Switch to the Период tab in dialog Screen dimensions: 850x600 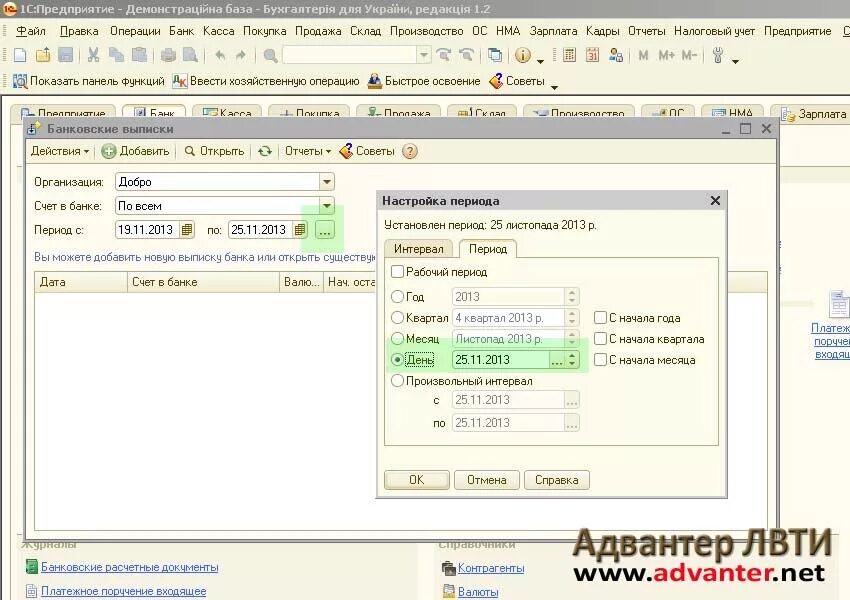488,249
